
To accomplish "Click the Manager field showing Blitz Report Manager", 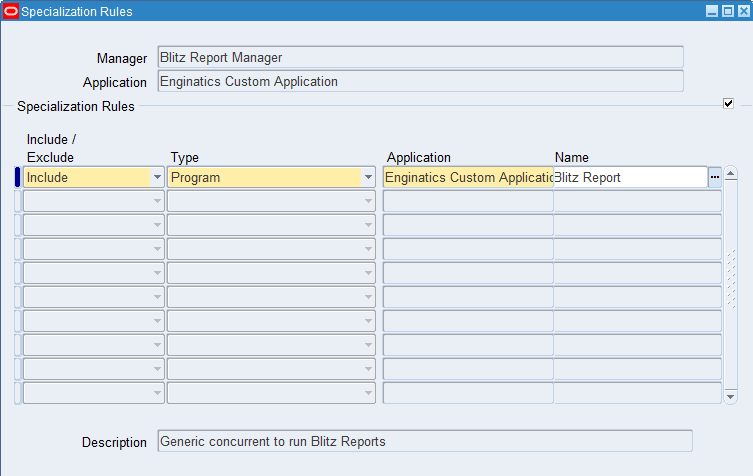I will pos(420,57).
